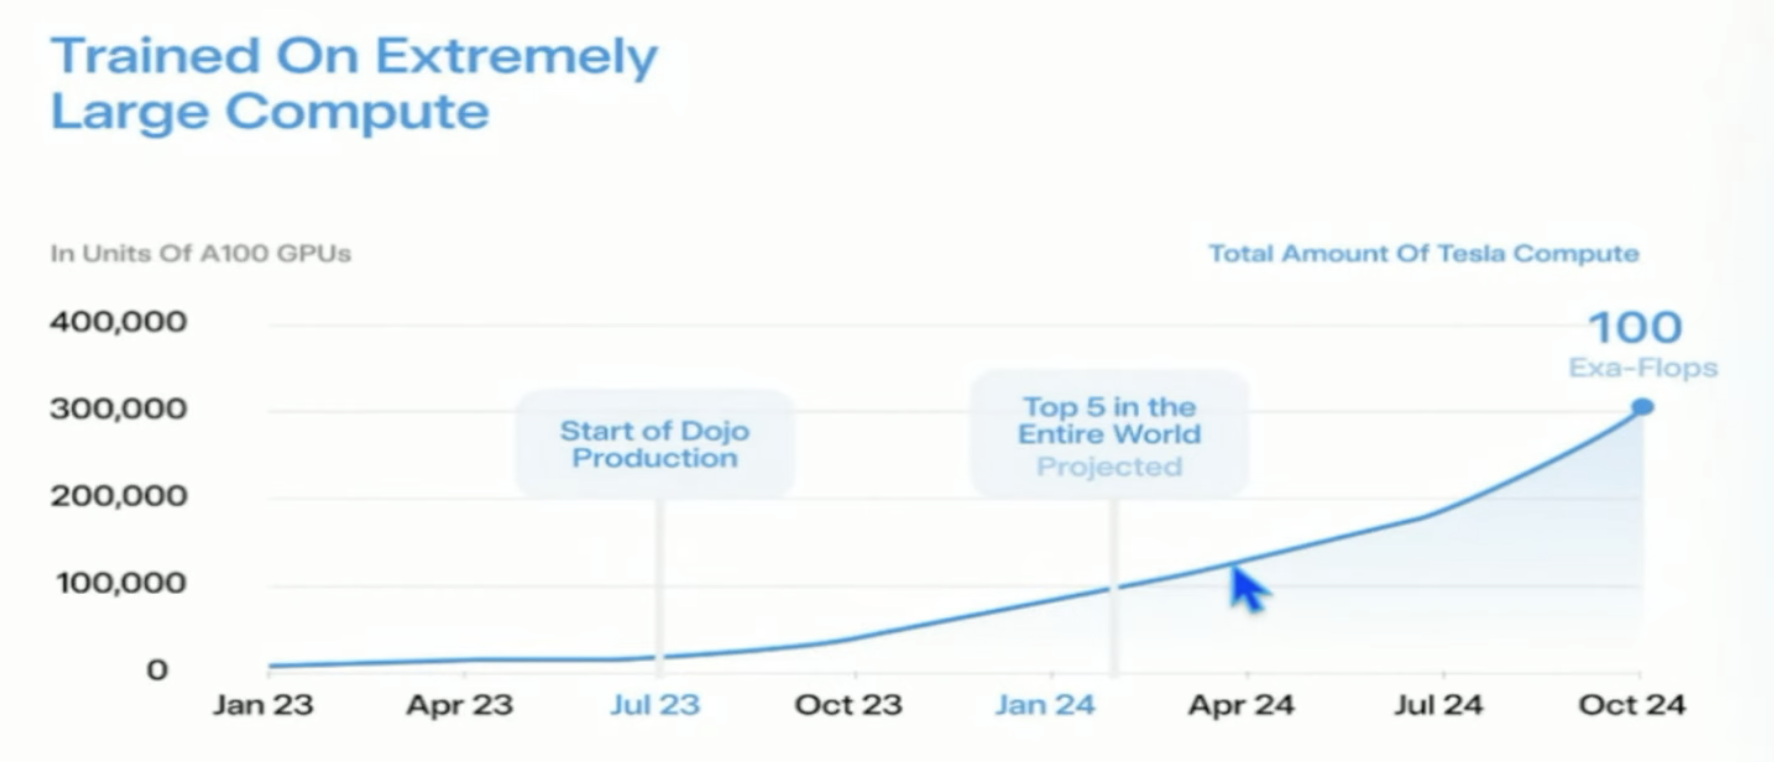1774x762 pixels.
Task: Click the Apr 23 x-axis label
Action: (459, 705)
